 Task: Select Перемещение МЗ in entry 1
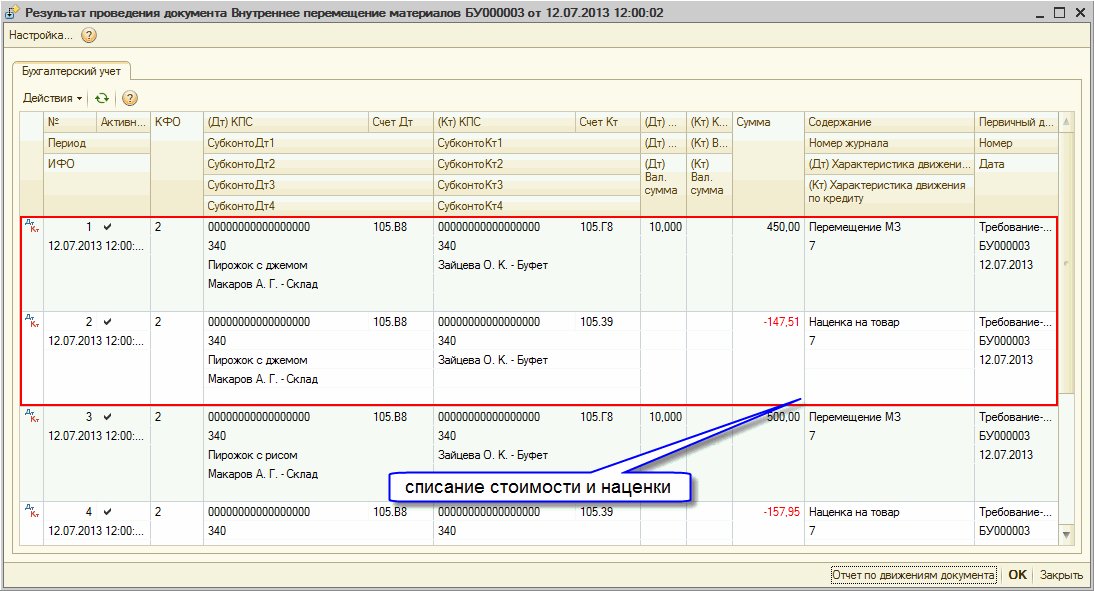pos(855,227)
